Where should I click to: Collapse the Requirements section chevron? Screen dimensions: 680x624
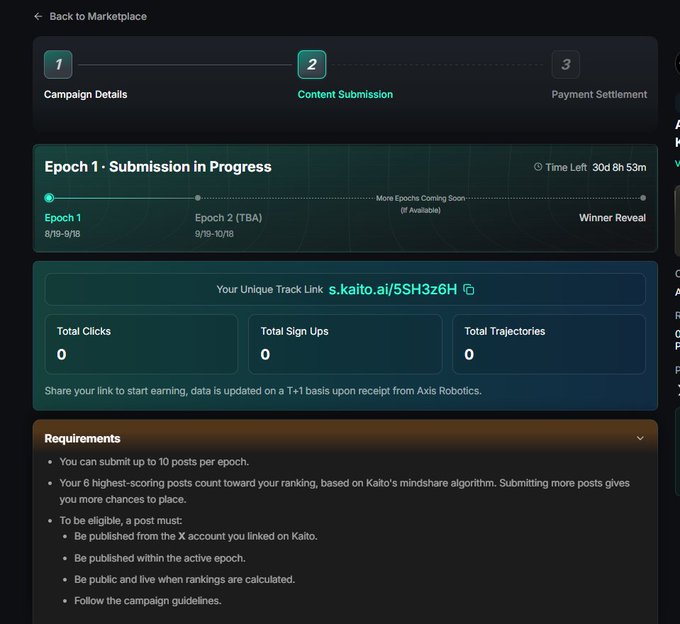click(640, 438)
